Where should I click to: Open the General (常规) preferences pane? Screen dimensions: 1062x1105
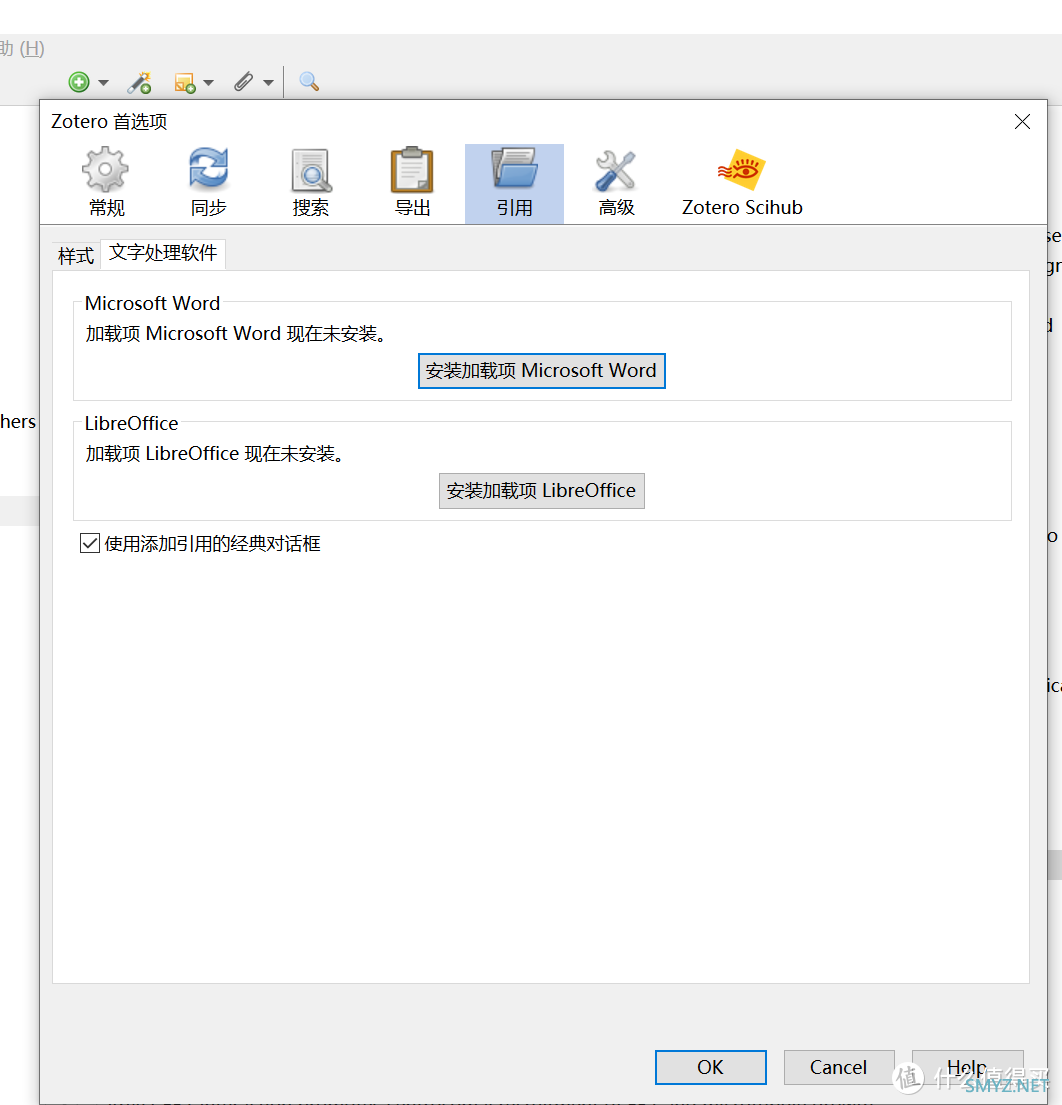click(x=106, y=183)
